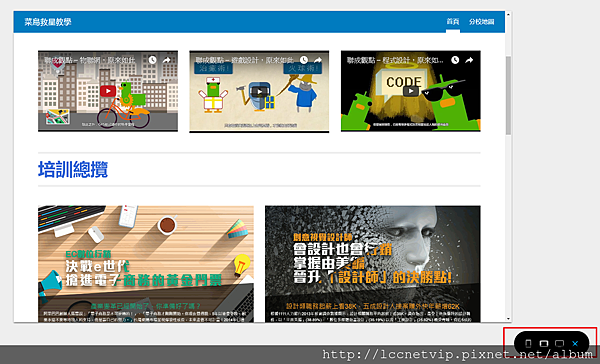600x364 pixels.
Task: Open the 首頁 navigation tab
Action: click(453, 22)
